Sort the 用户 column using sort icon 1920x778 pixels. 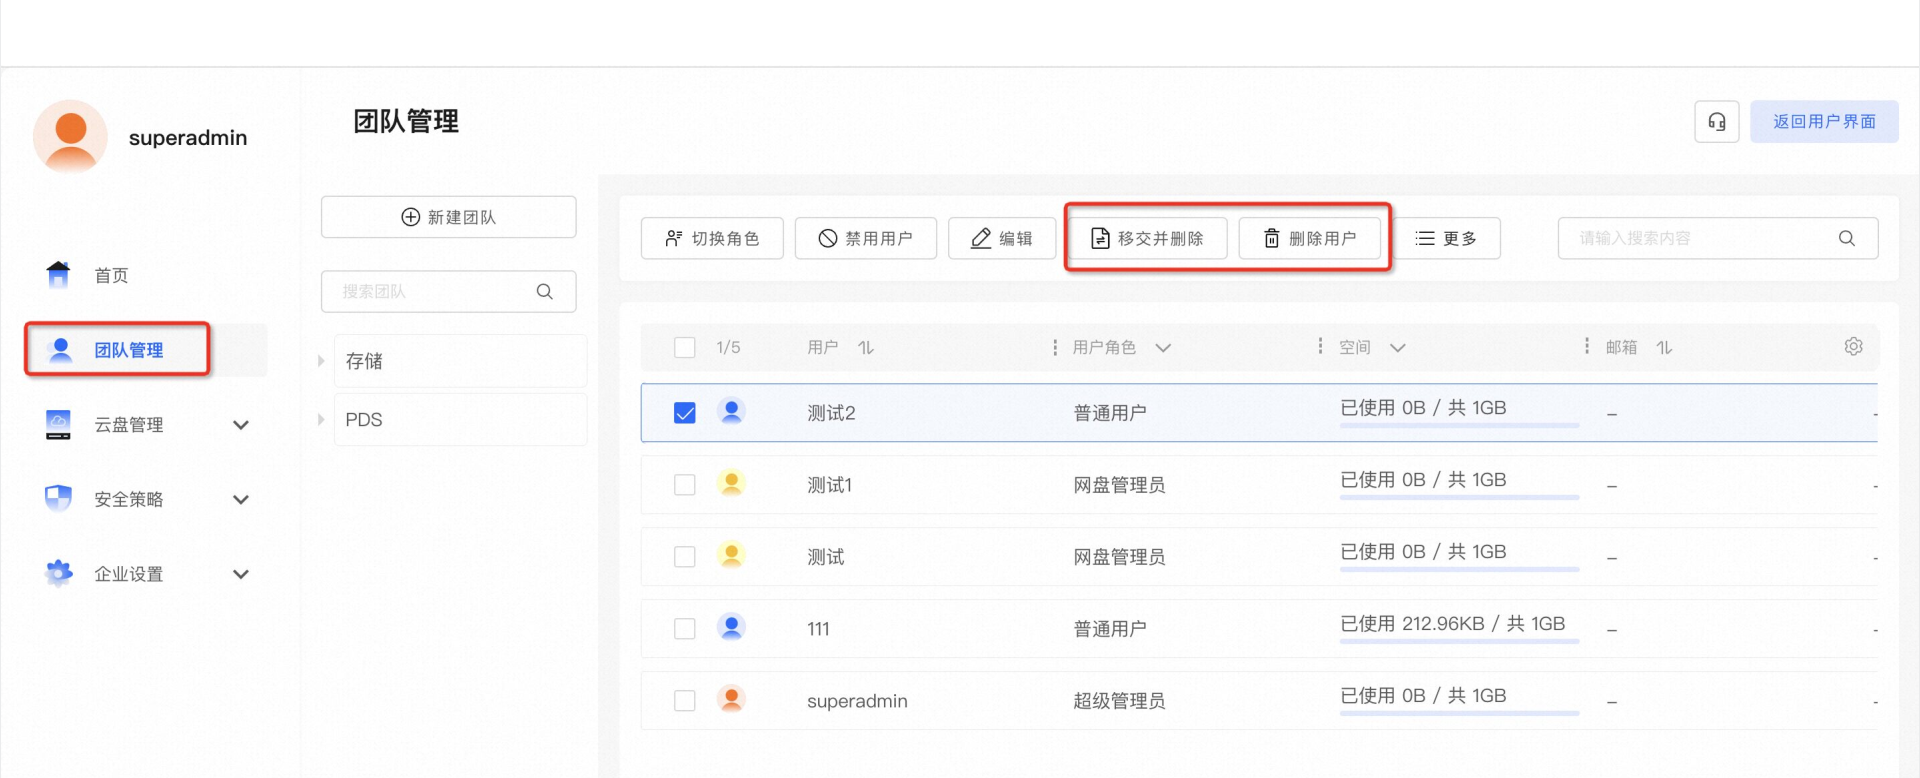866,347
